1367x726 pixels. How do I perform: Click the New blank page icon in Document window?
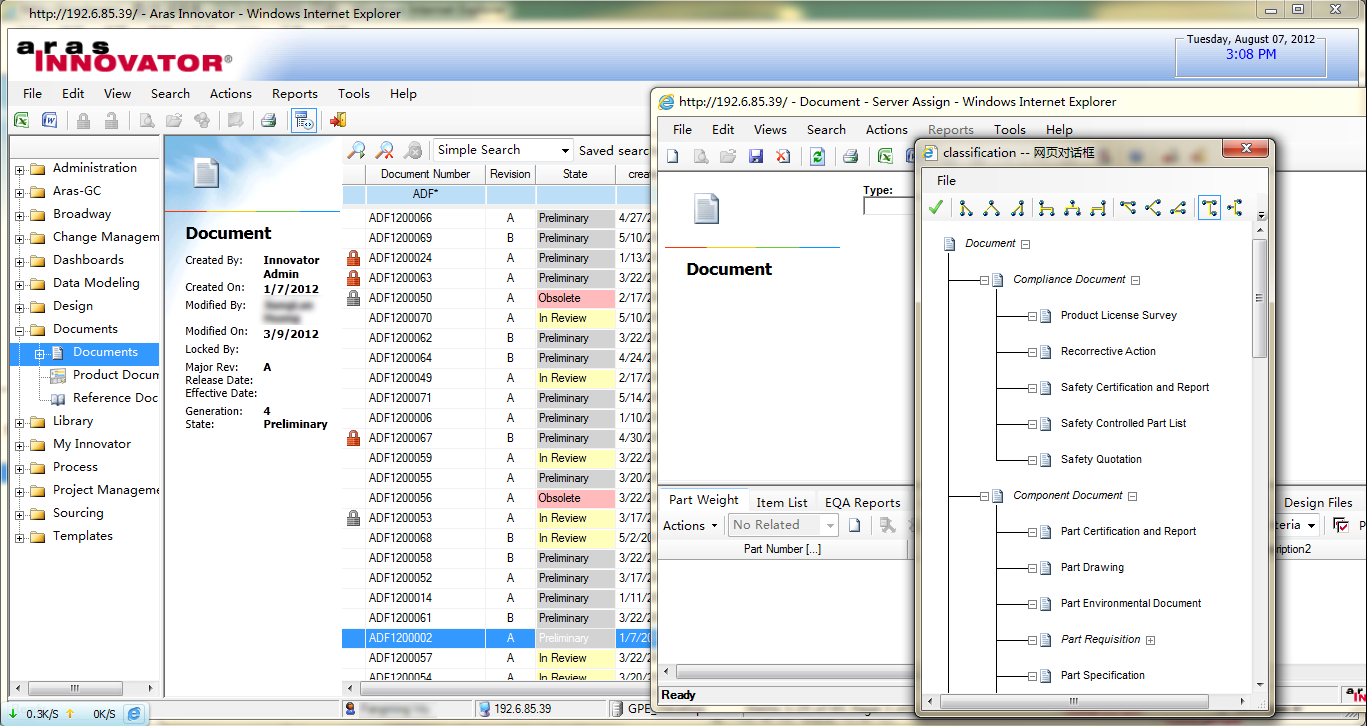click(673, 156)
